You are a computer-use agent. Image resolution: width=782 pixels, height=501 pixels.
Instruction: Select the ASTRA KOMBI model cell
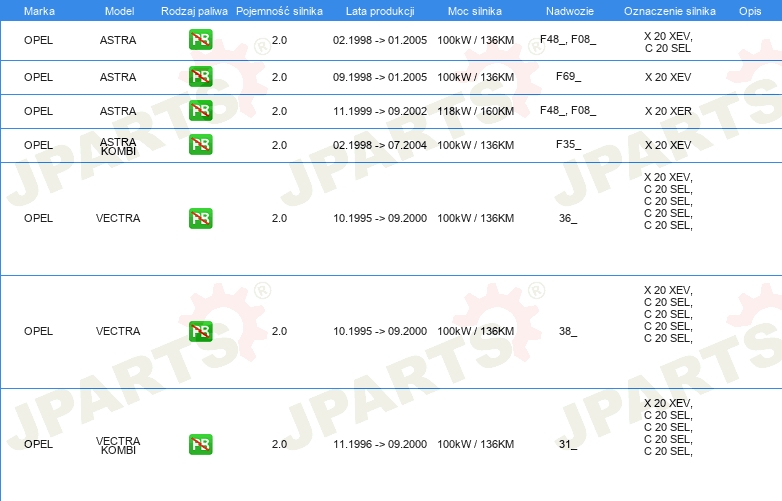click(x=118, y=146)
